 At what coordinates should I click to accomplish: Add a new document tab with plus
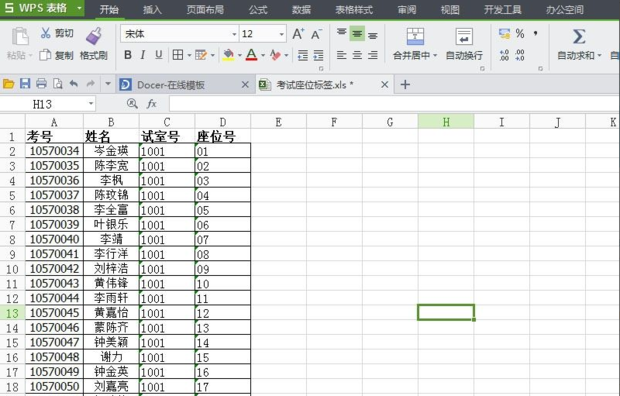tap(405, 84)
